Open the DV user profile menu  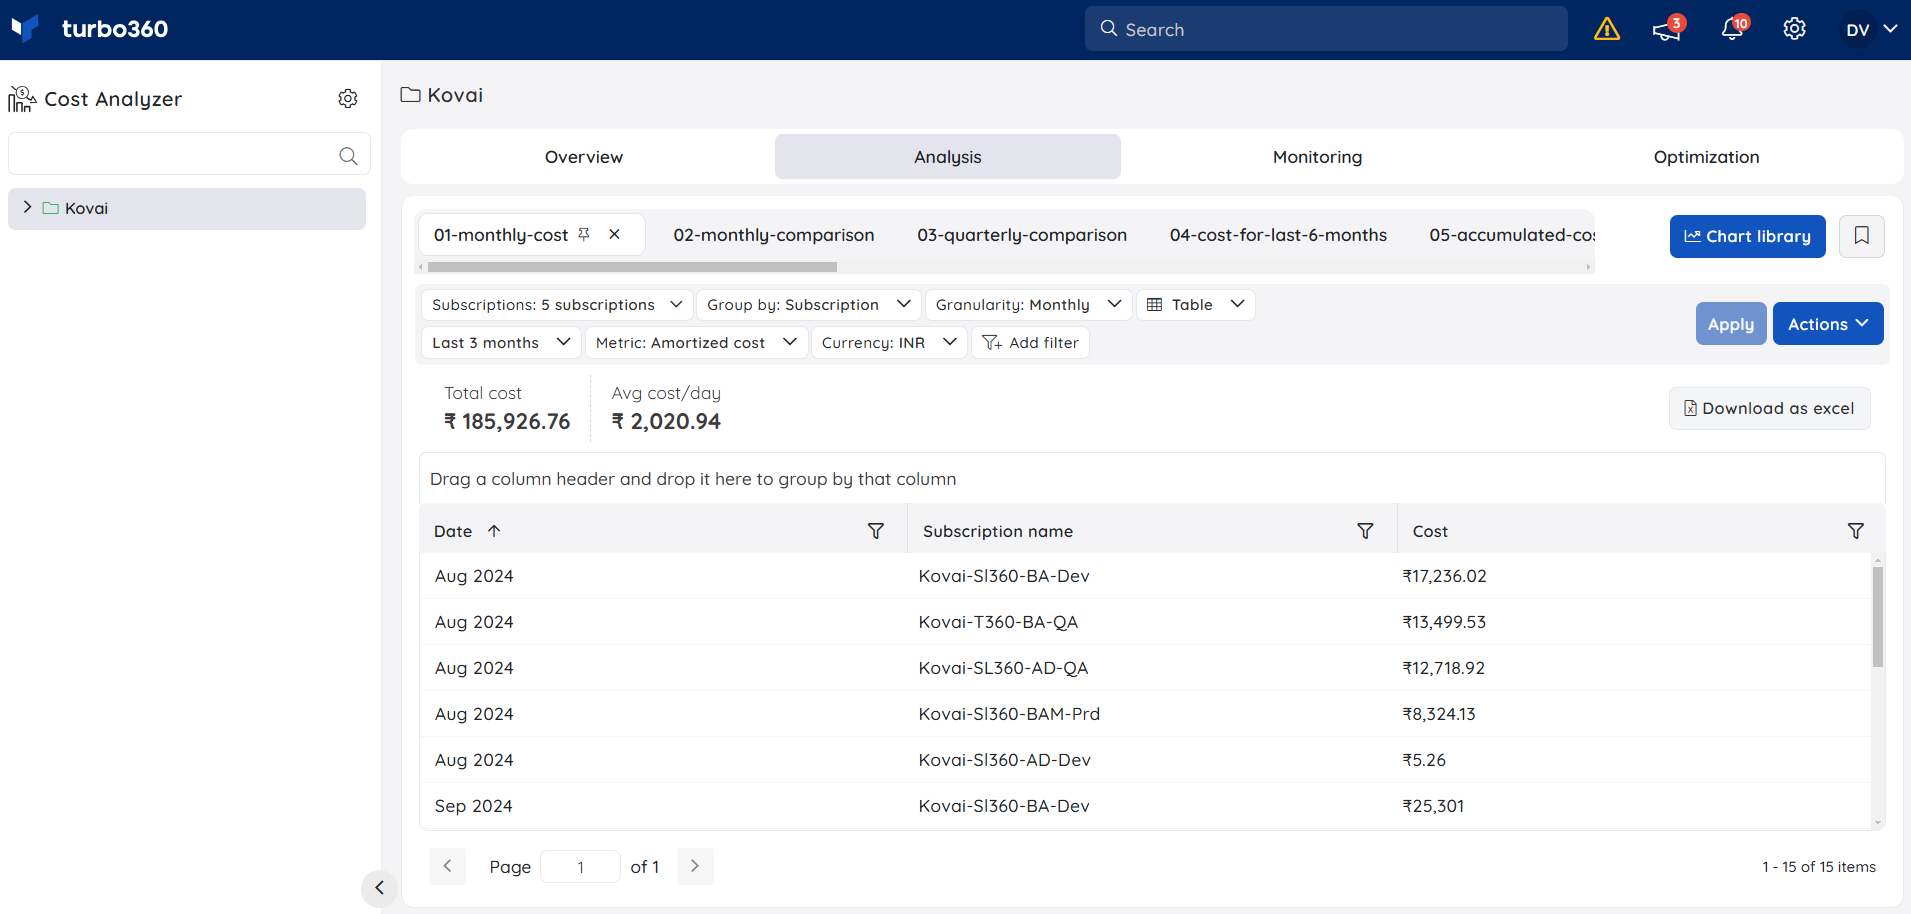pos(1870,29)
